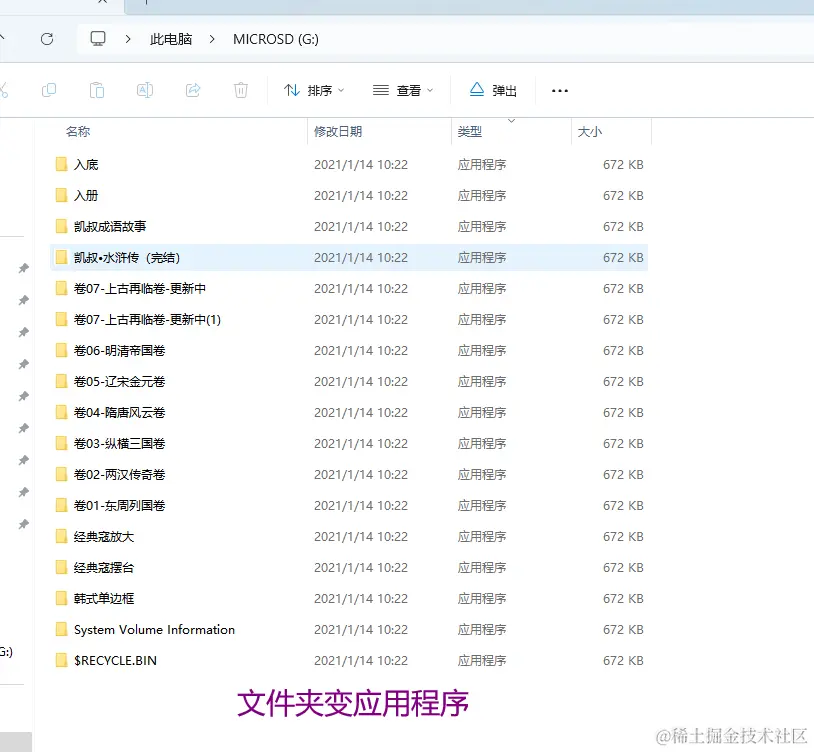Select the 卷04-隋唐风云卷 folder icon
The height and width of the screenshot is (752, 814).
coord(61,413)
